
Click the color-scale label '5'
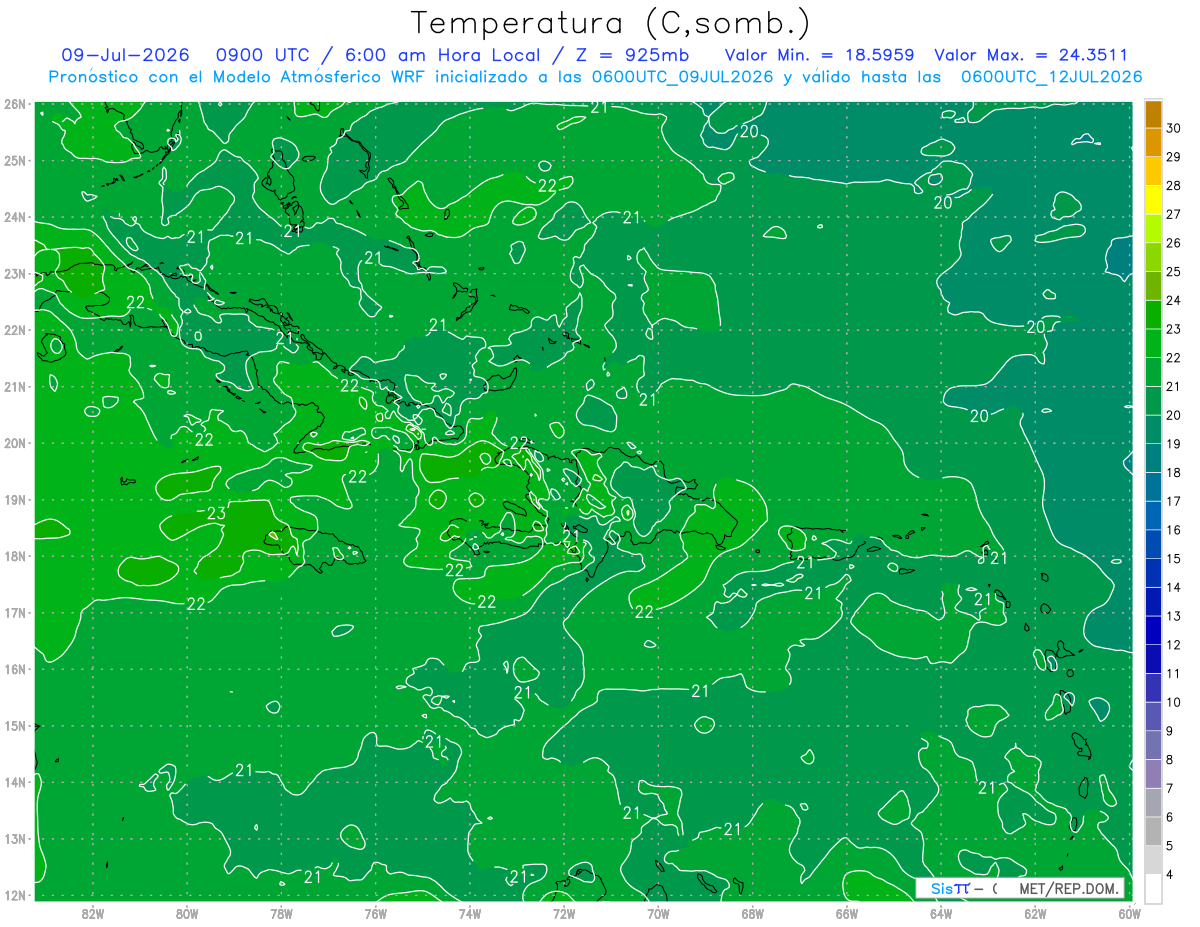1171,845
